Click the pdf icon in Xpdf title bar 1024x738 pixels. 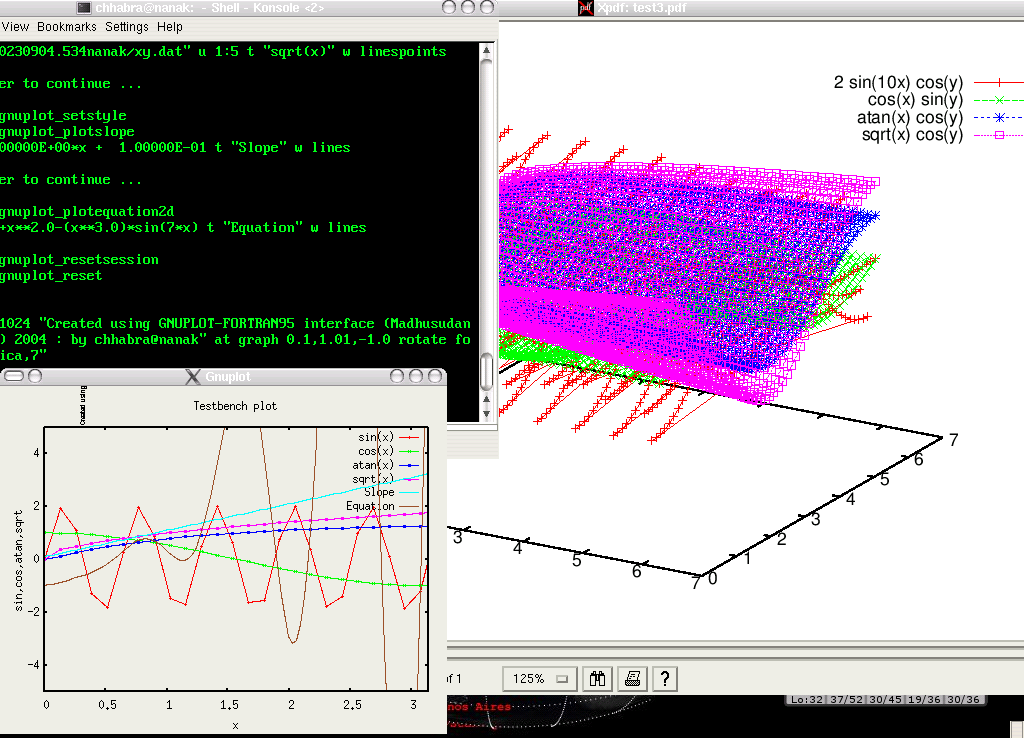click(585, 8)
